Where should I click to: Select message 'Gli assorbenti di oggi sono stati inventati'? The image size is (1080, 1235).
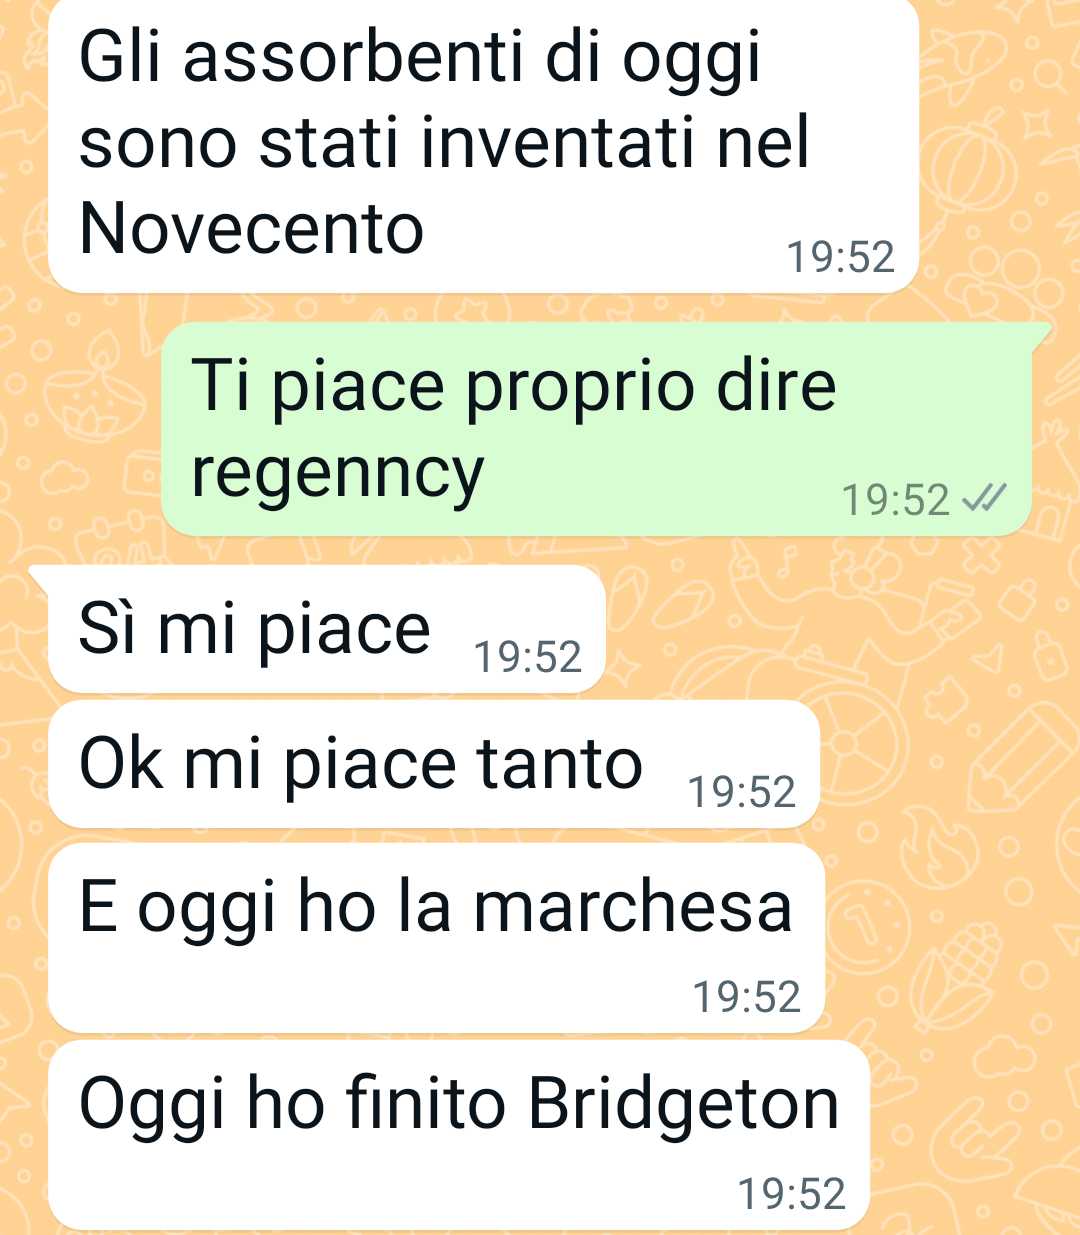483,146
